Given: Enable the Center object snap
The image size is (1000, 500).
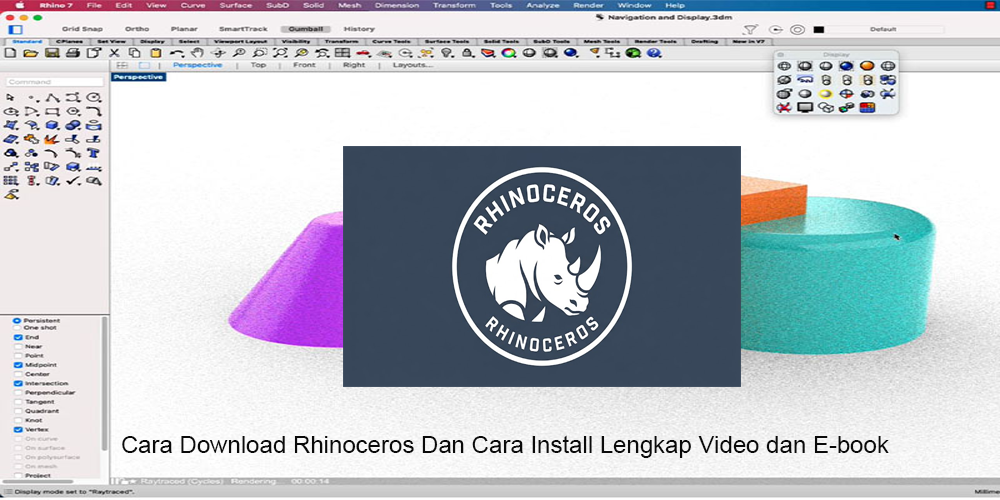Looking at the screenshot, I should click(x=18, y=374).
